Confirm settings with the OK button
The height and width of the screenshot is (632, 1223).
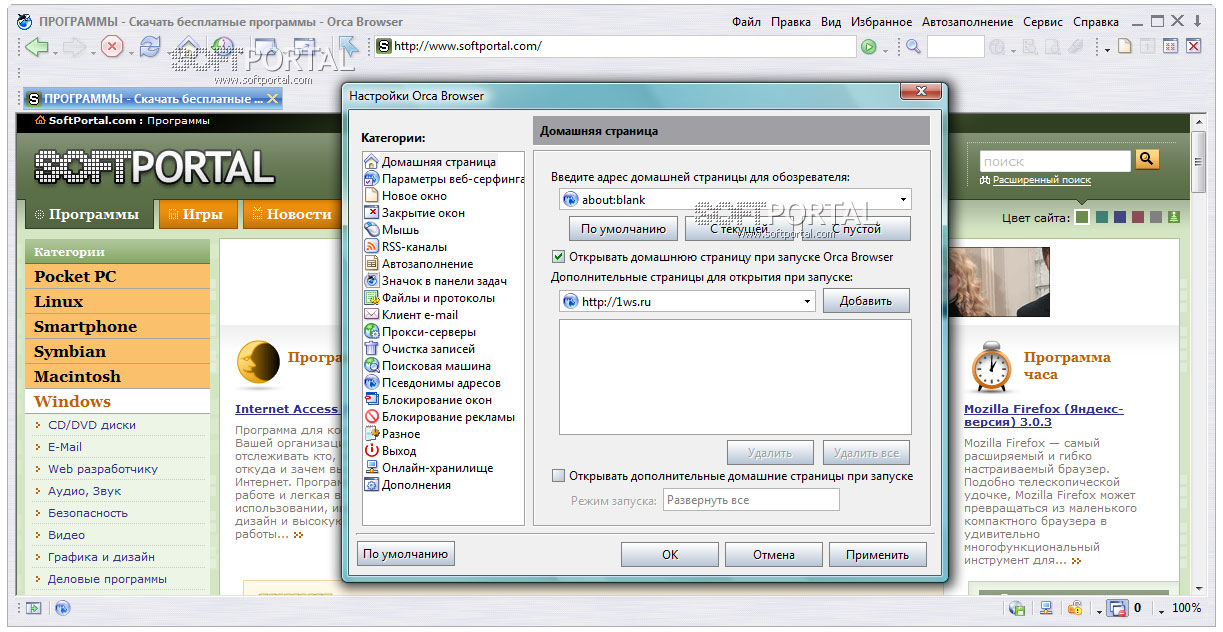click(x=670, y=555)
